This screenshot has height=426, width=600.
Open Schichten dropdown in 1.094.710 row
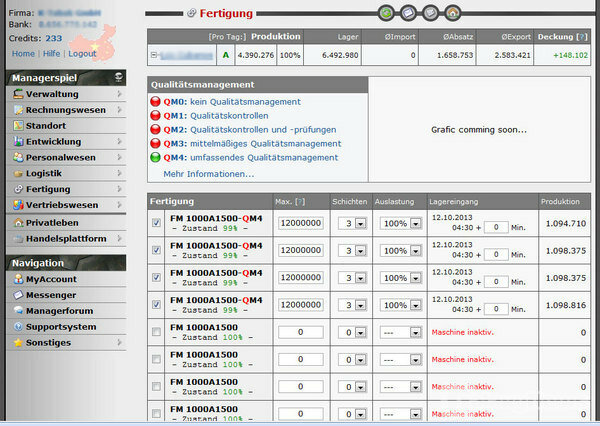click(x=360, y=224)
